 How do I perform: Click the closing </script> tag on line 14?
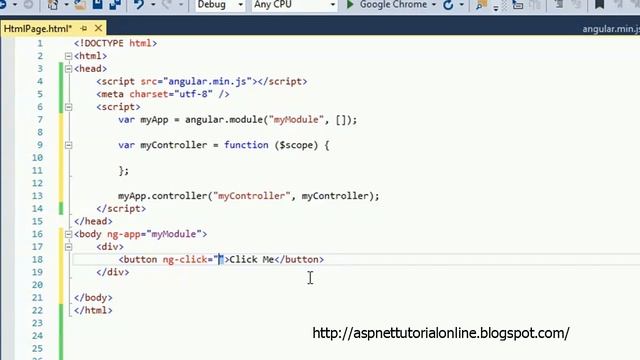point(121,209)
